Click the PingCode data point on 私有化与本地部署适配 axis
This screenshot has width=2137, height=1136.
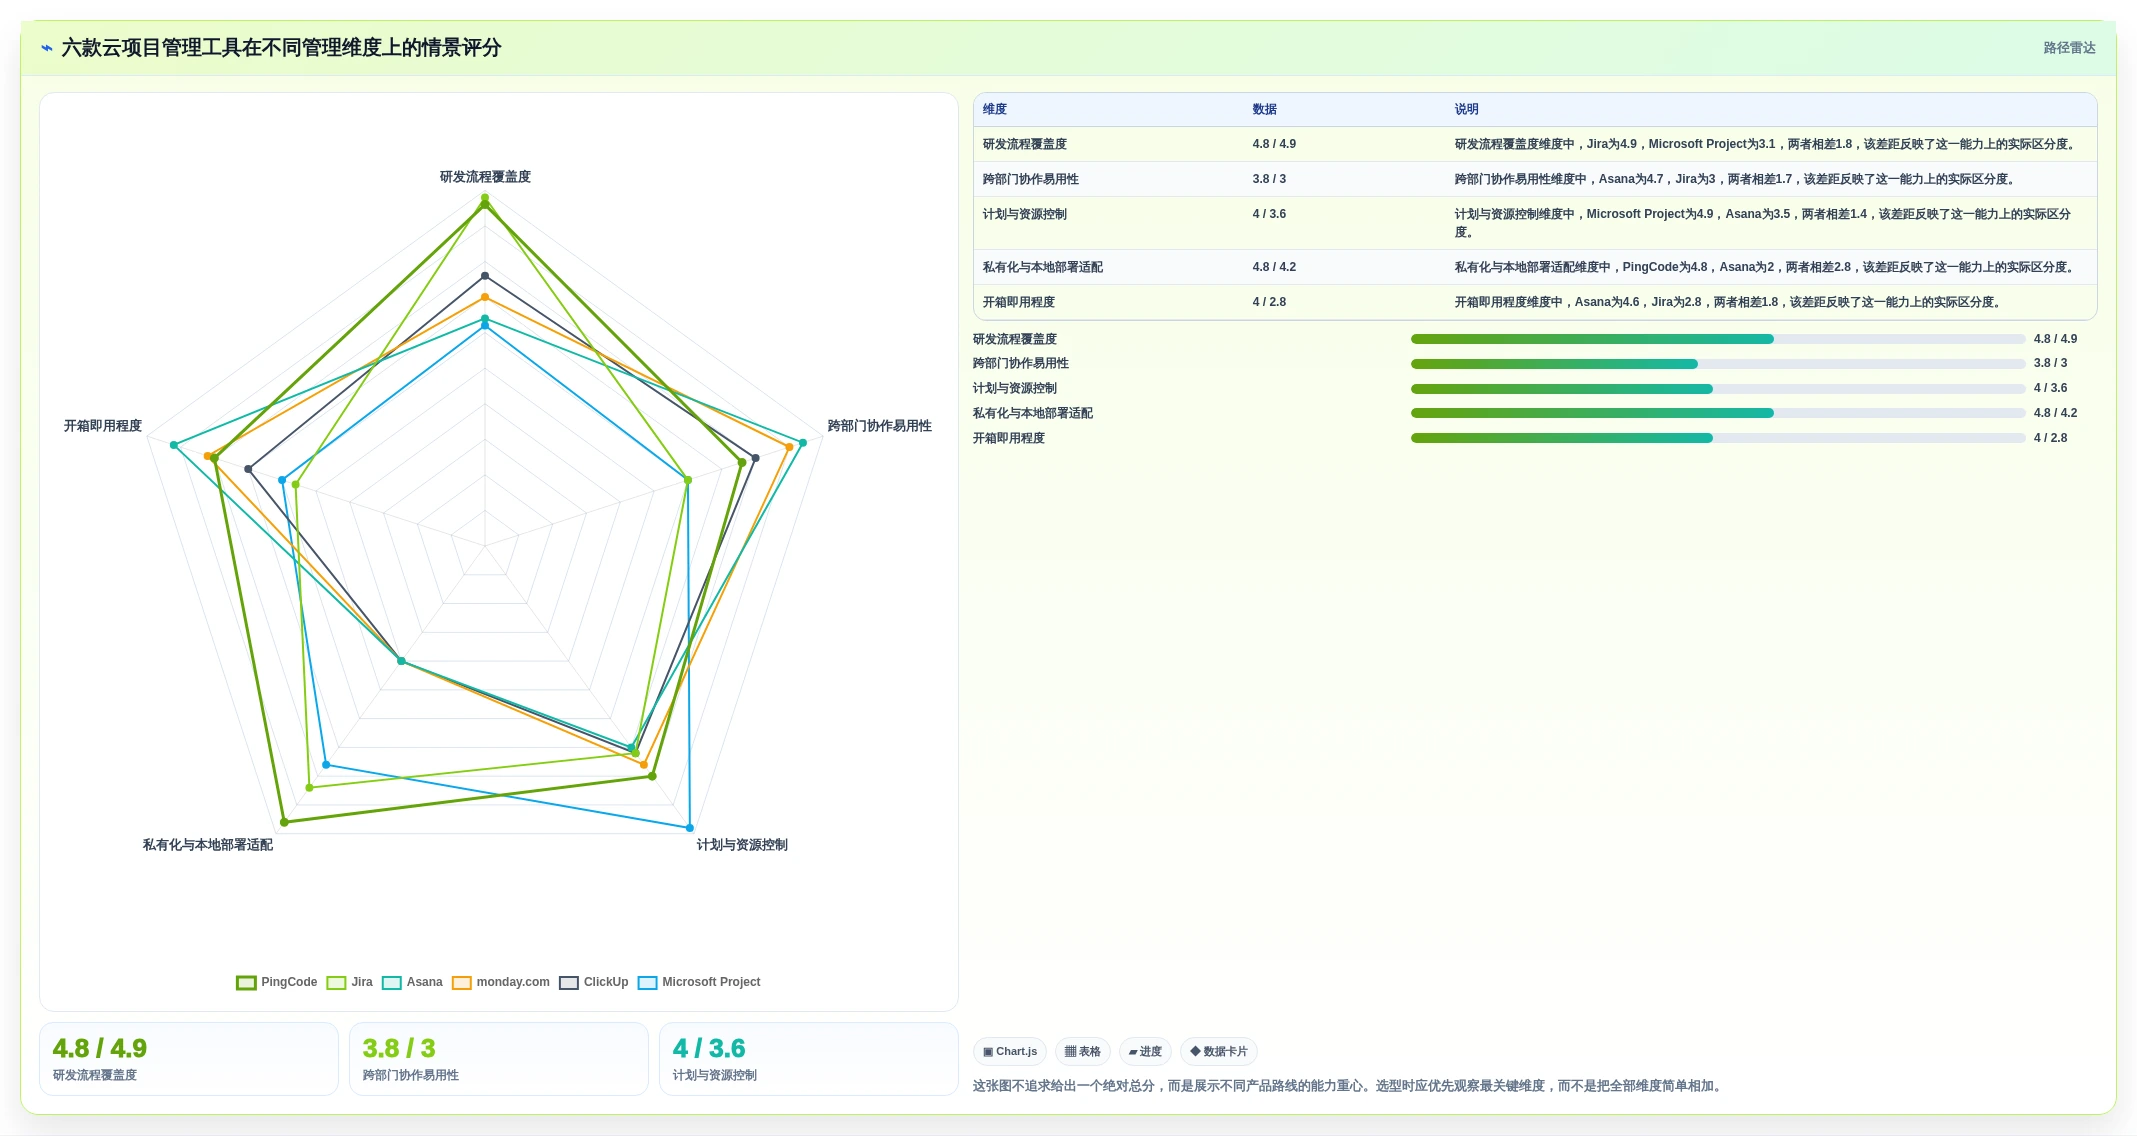click(284, 823)
